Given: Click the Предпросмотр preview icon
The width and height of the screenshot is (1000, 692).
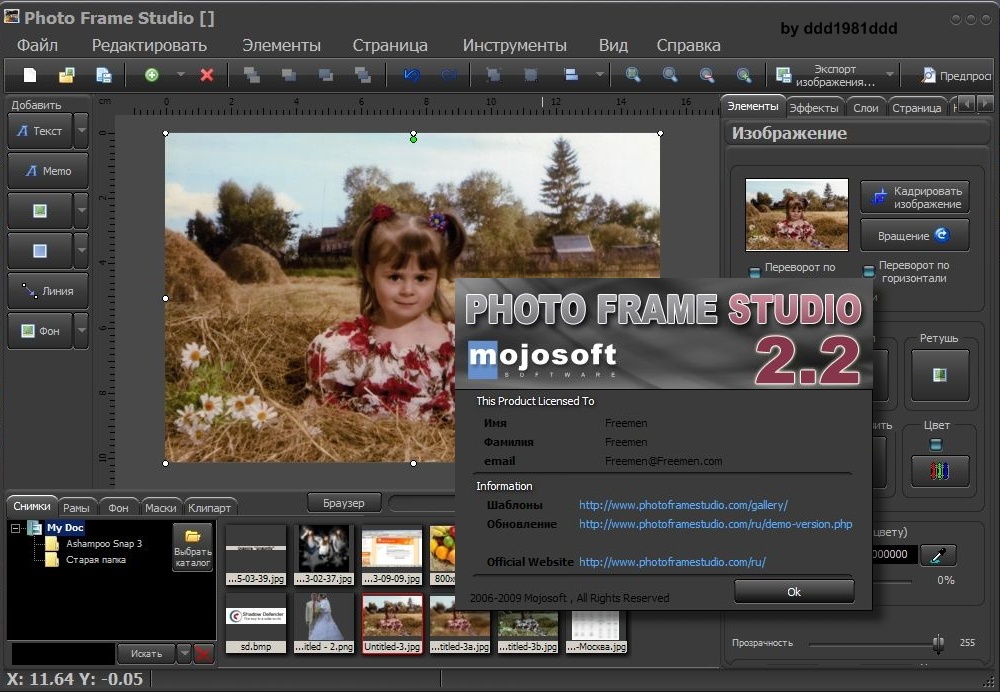Looking at the screenshot, I should (929, 75).
